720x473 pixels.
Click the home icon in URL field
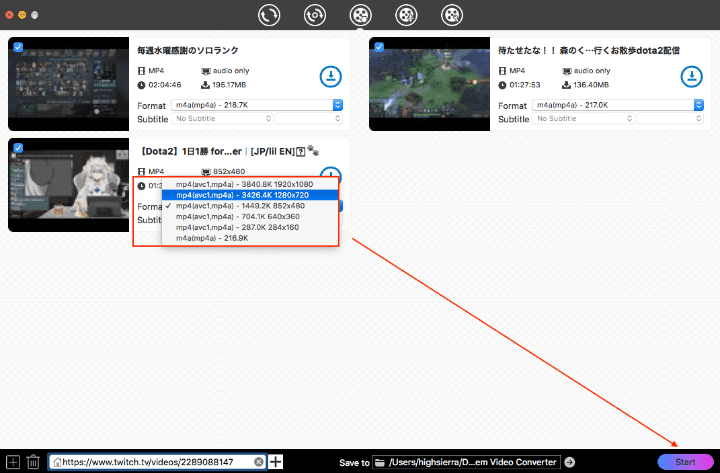pos(57,462)
